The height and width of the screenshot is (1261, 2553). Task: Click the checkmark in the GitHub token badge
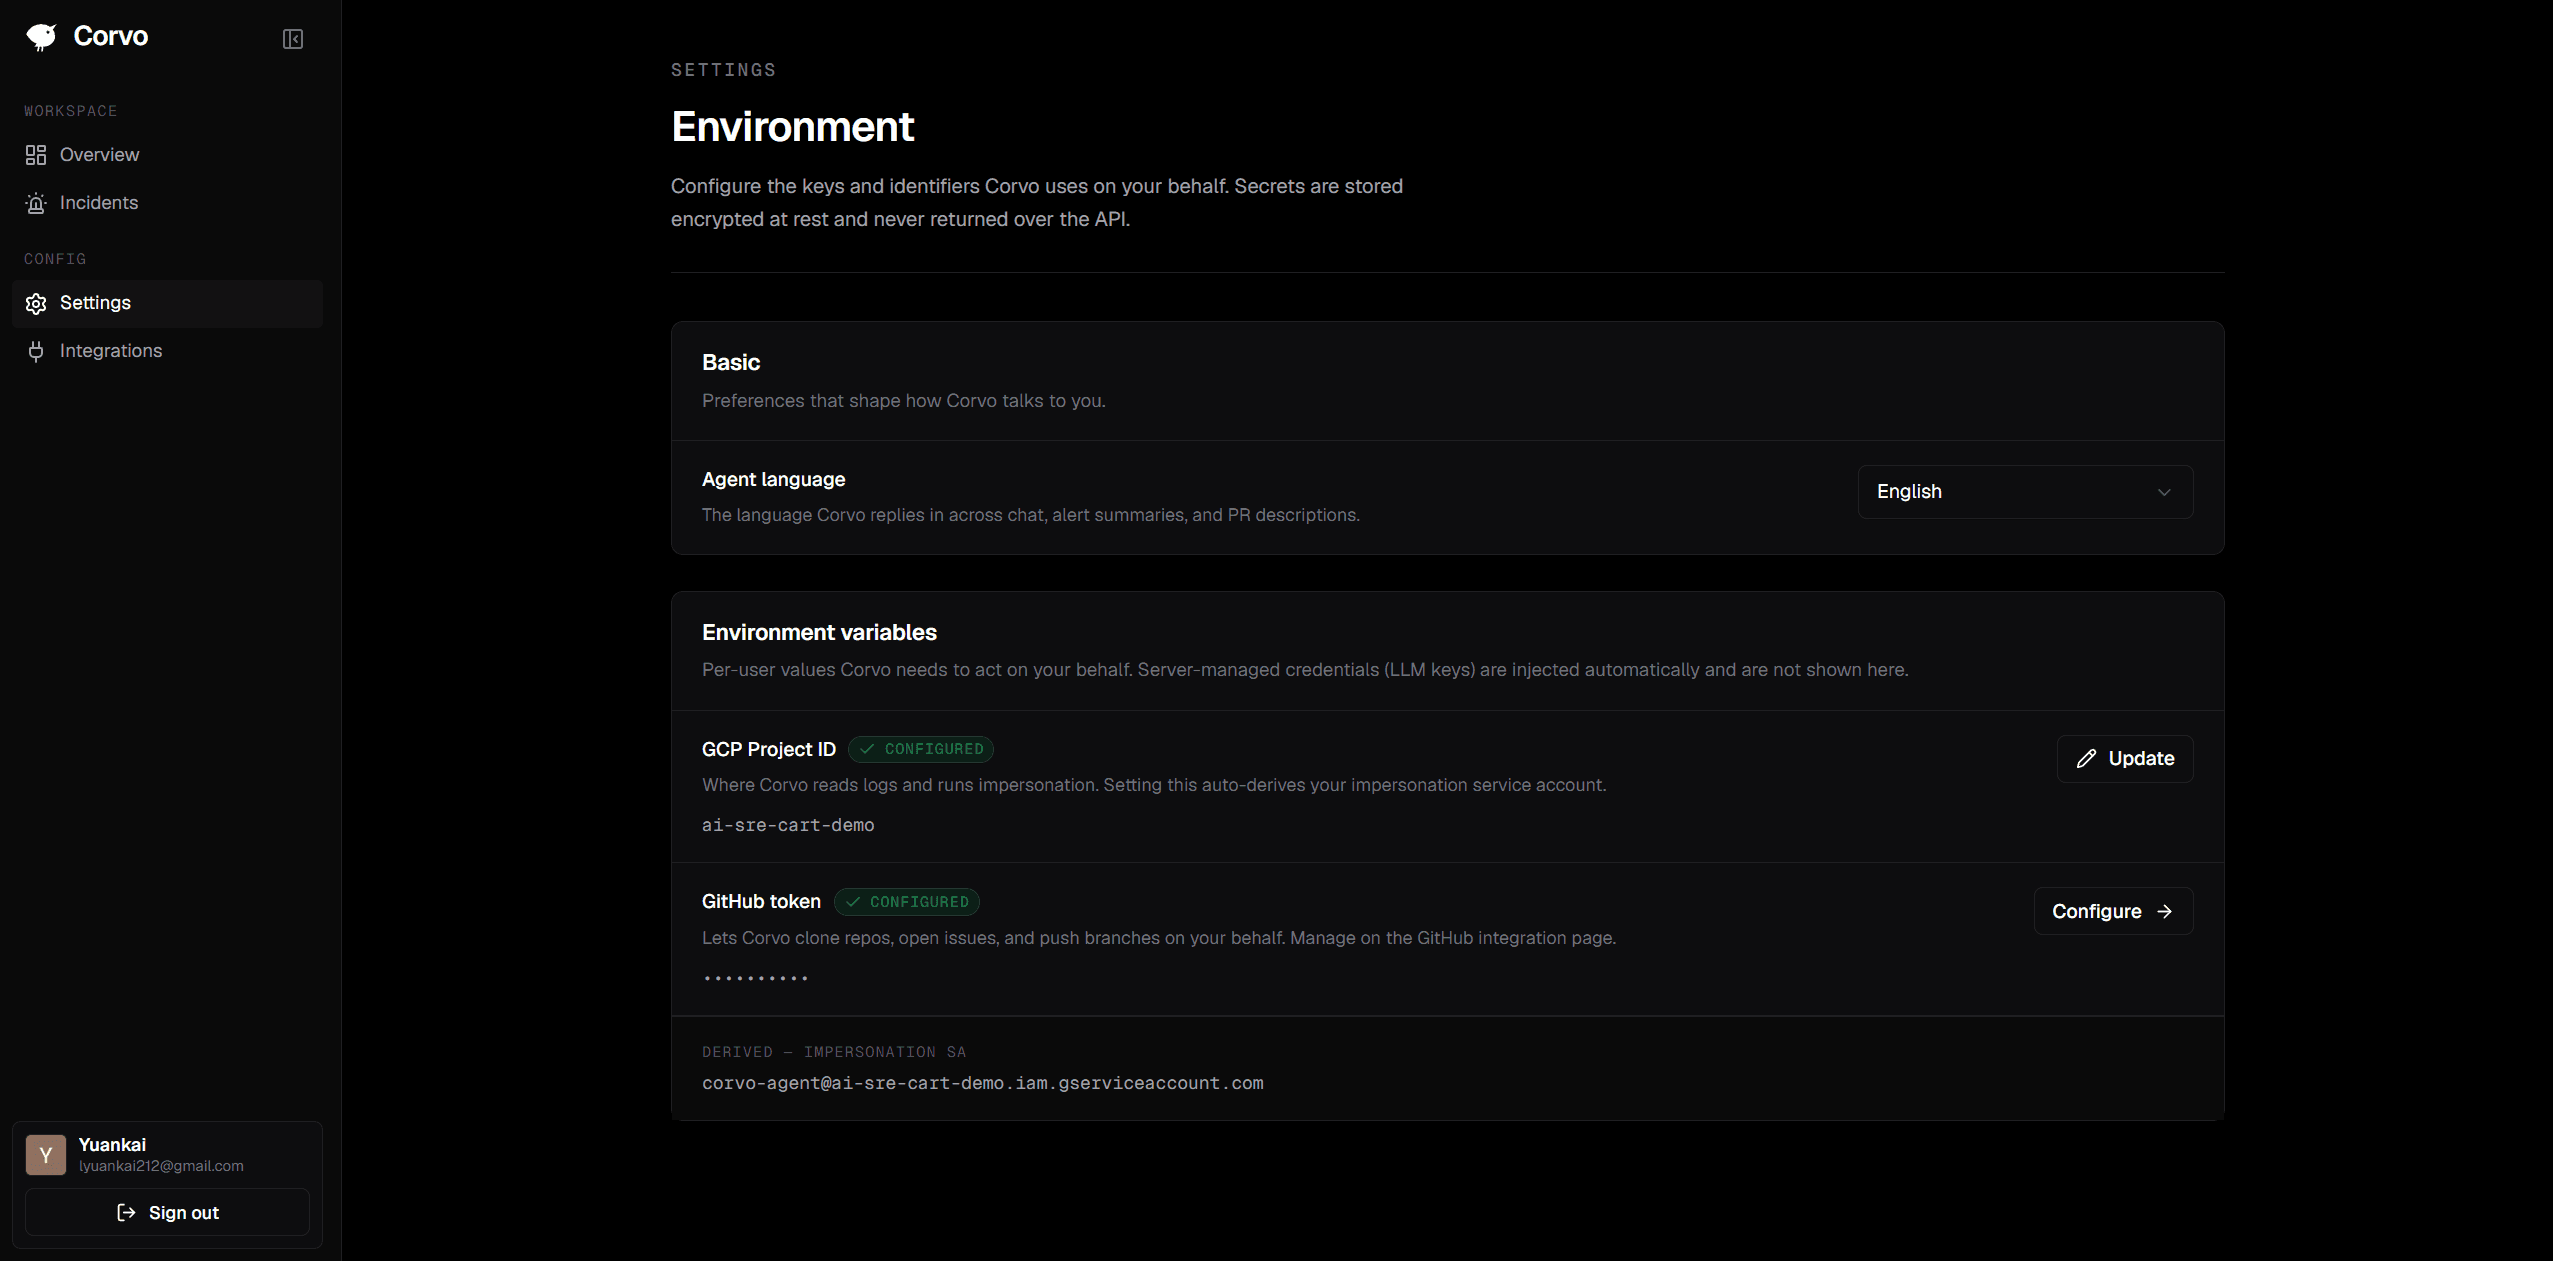(853, 902)
